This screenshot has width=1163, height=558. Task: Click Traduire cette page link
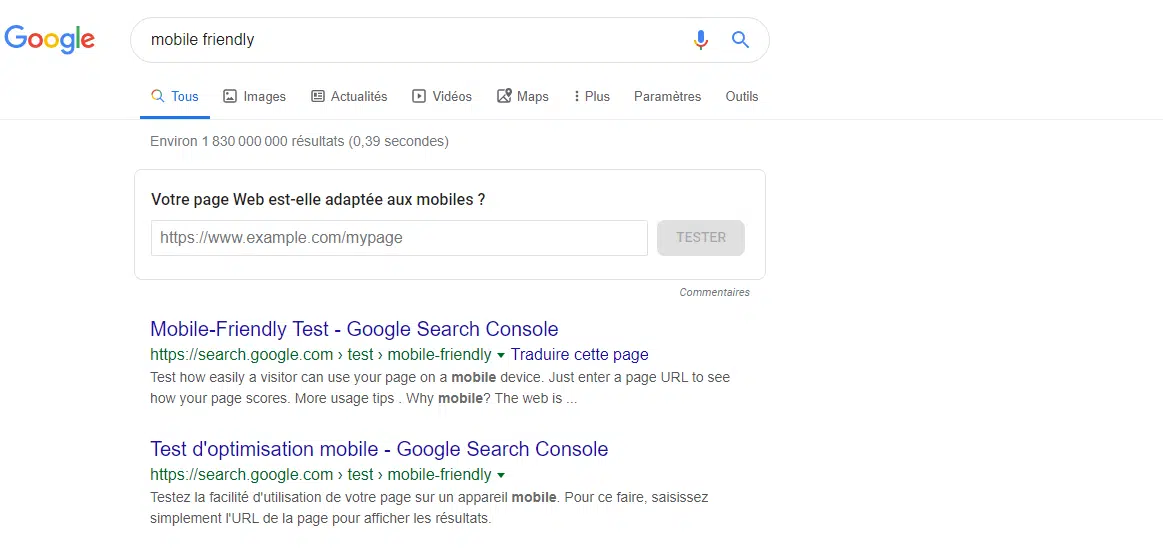pyautogui.click(x=579, y=355)
